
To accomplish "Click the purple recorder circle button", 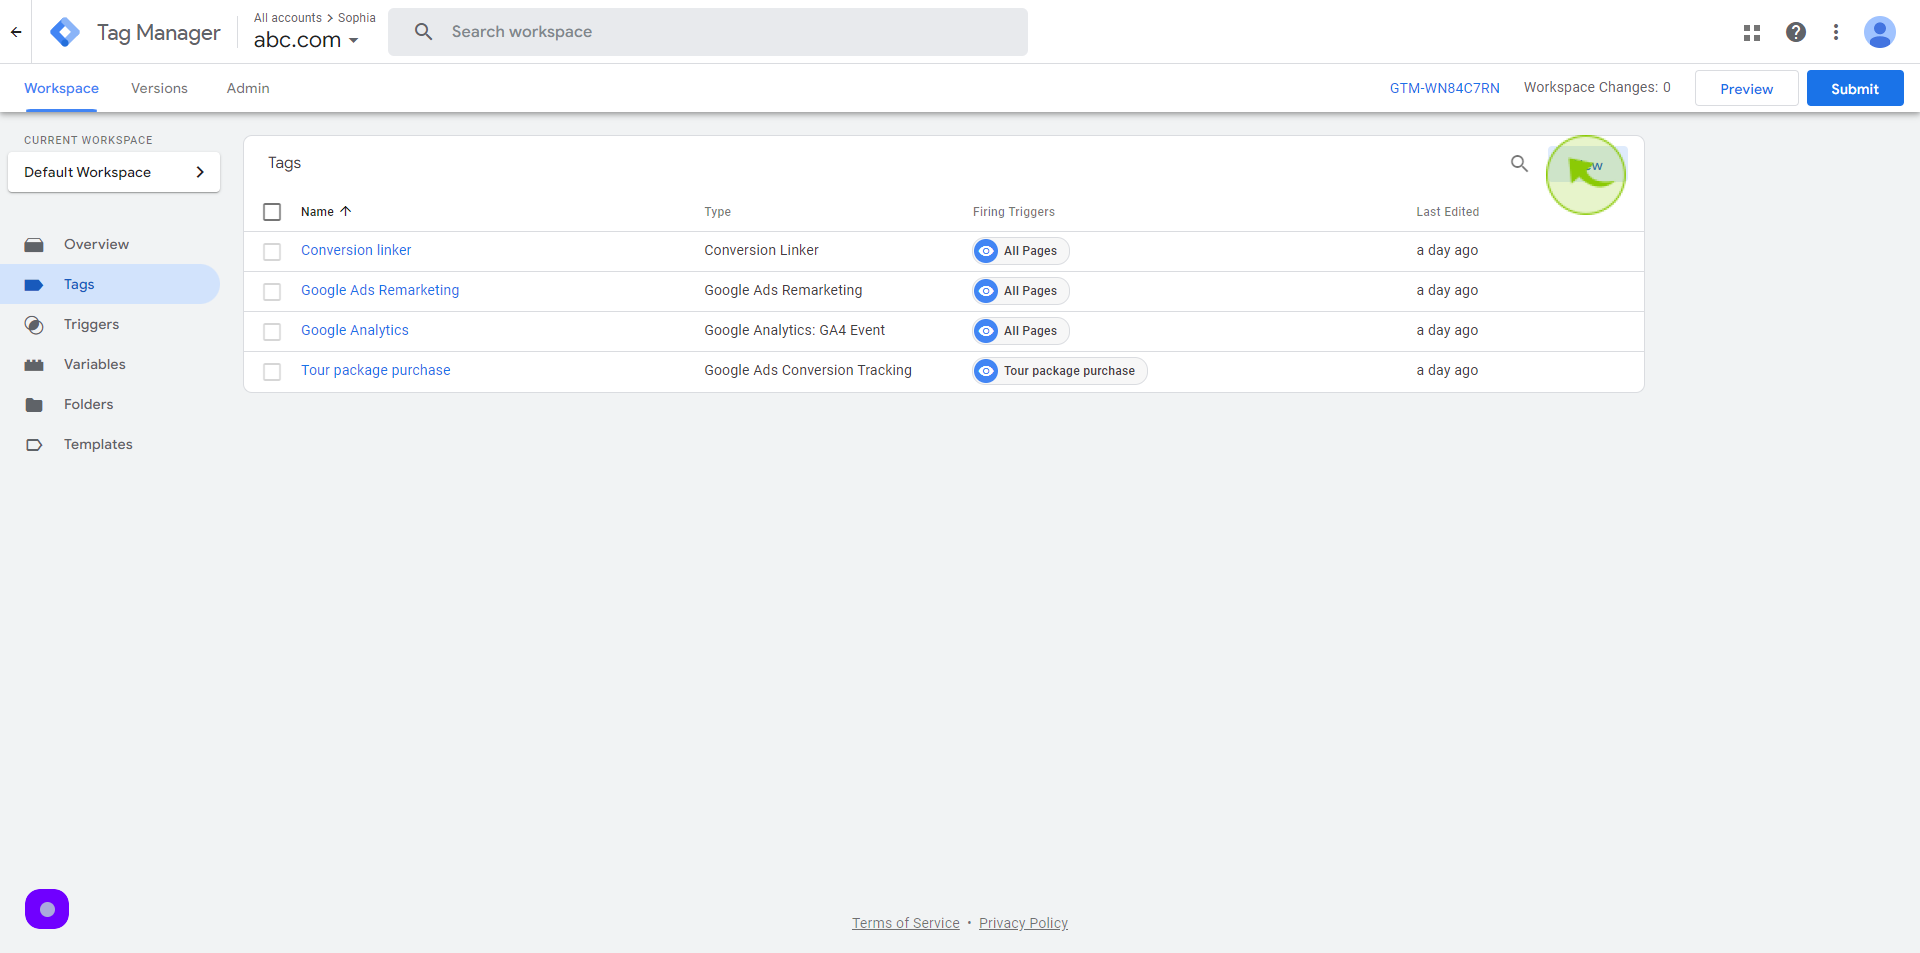I will (x=47, y=909).
